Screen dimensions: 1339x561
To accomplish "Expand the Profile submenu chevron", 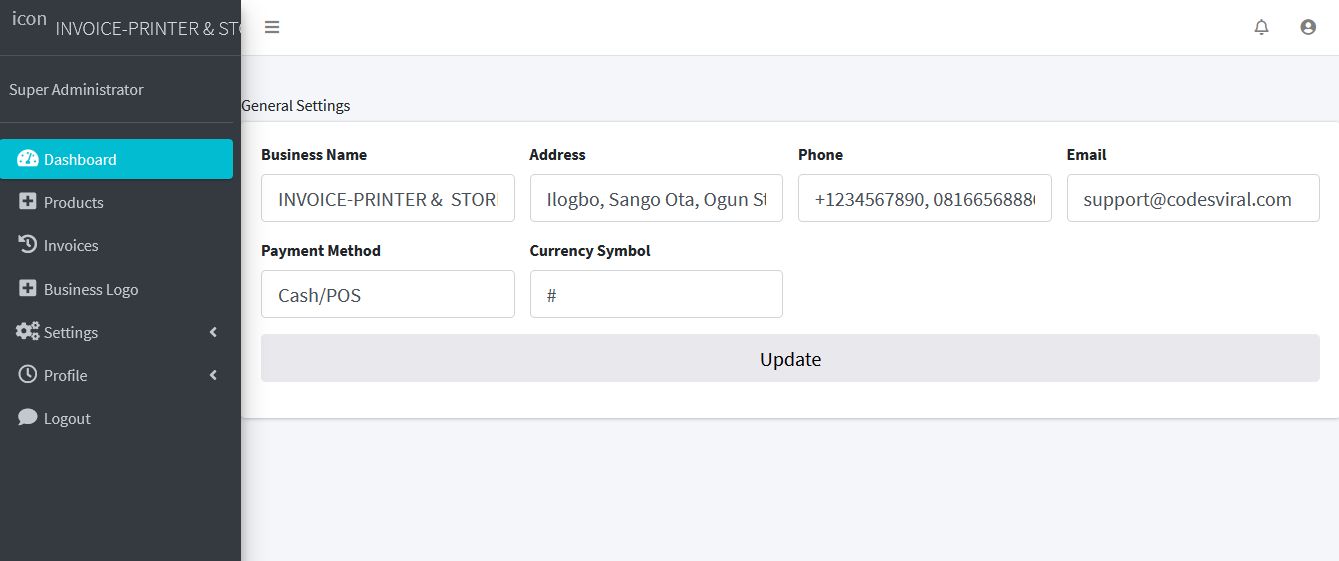I will pos(213,375).
